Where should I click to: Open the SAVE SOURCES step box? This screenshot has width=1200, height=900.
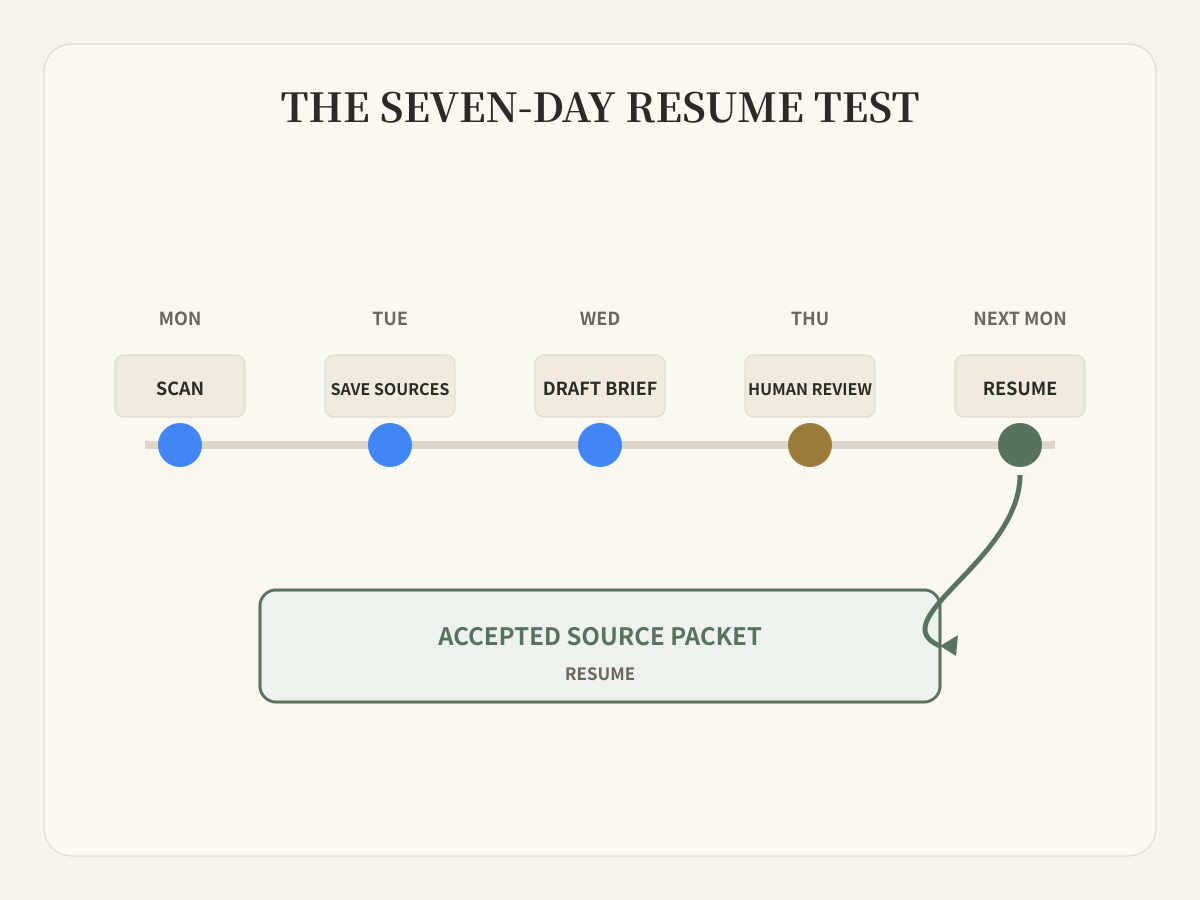pos(390,386)
